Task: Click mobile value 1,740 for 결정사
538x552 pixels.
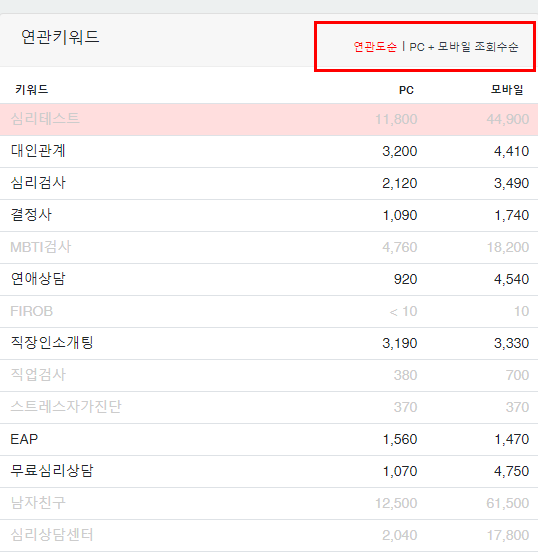Action: [512, 215]
